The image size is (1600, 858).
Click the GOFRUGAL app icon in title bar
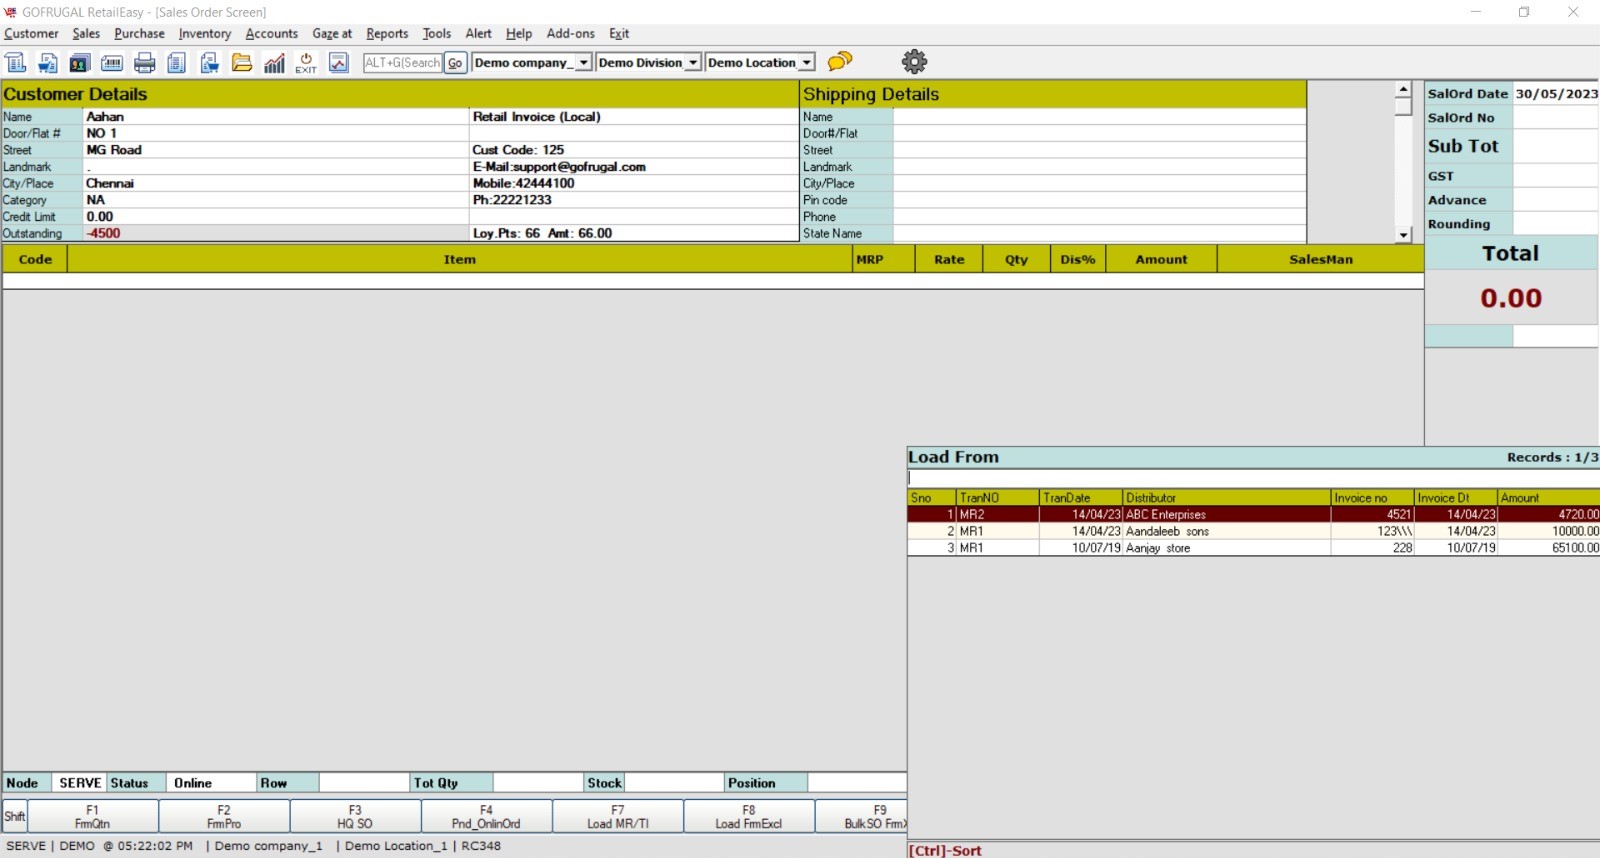click(10, 12)
